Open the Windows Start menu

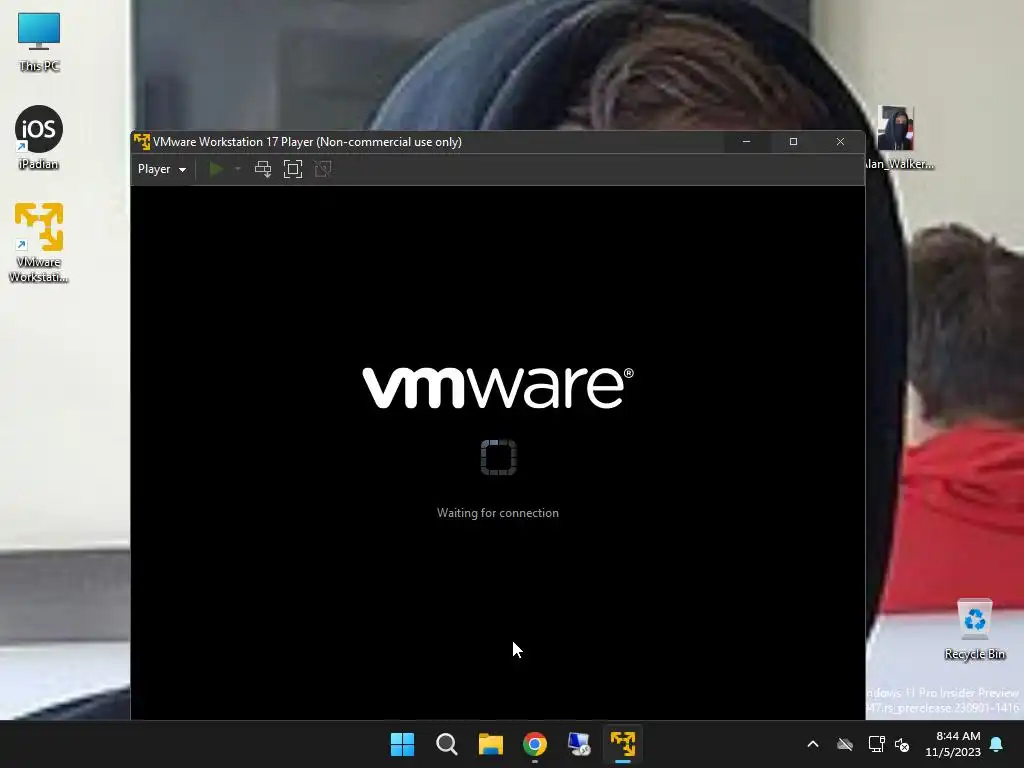click(402, 744)
